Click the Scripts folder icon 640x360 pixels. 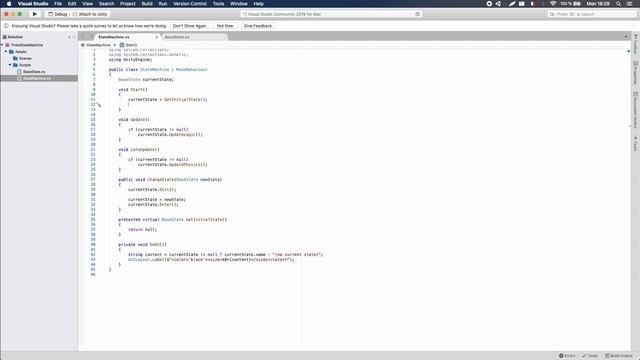pyautogui.click(x=16, y=65)
